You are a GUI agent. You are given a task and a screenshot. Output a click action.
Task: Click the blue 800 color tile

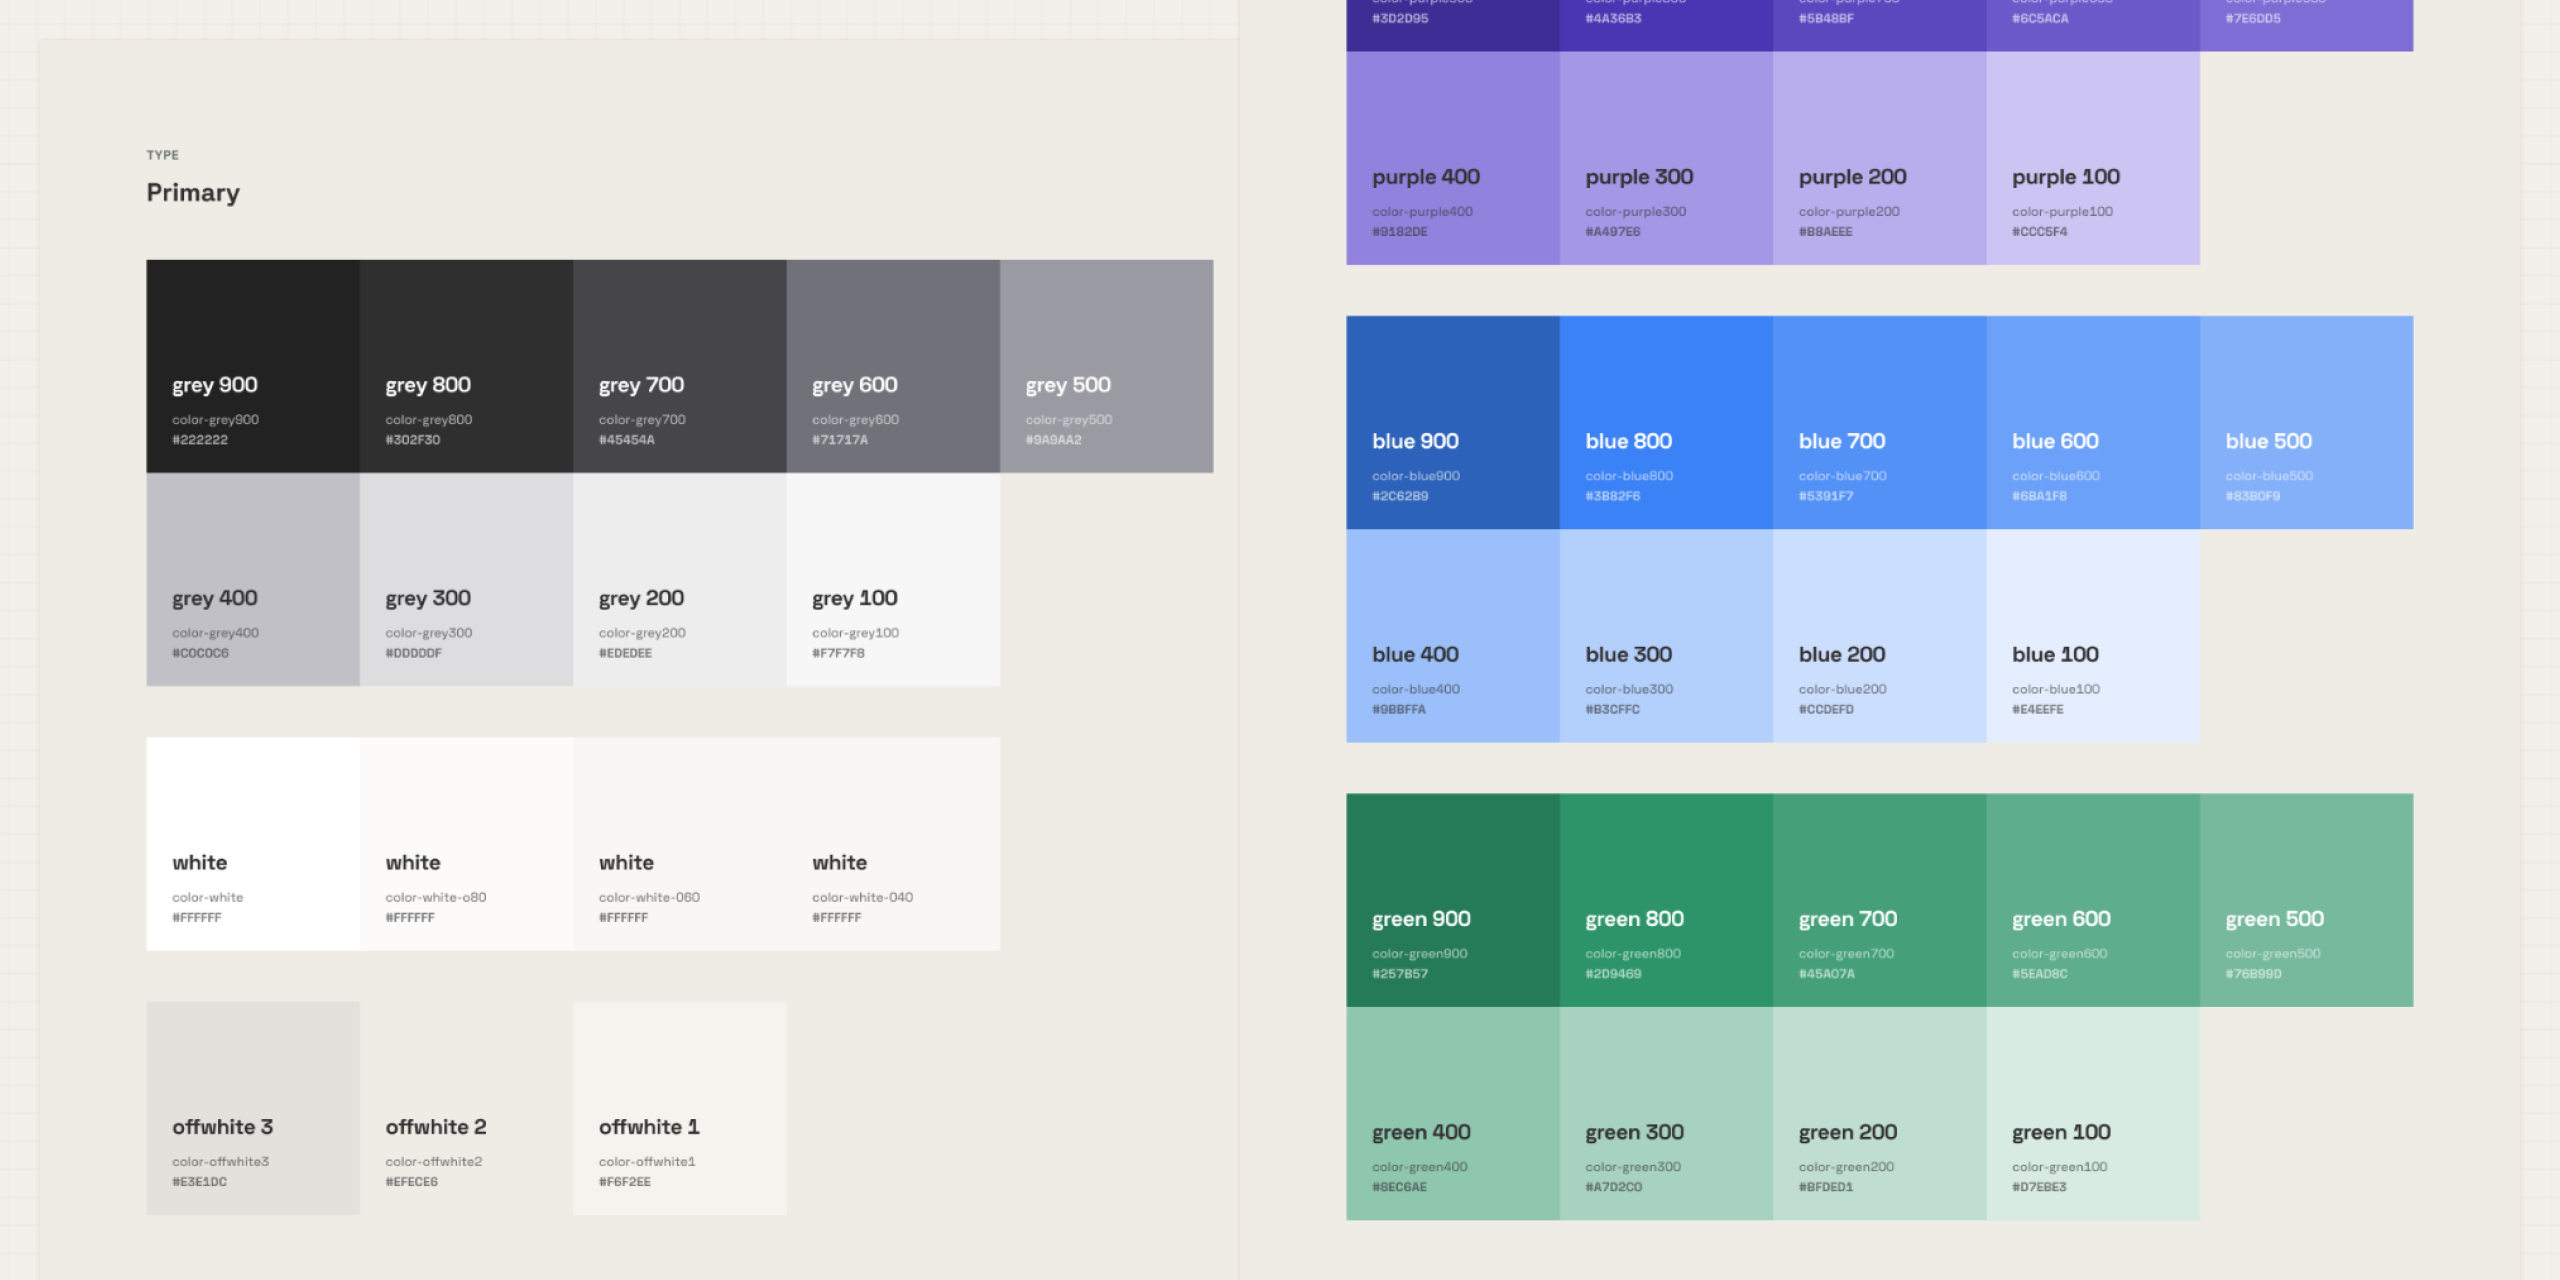[1666, 422]
